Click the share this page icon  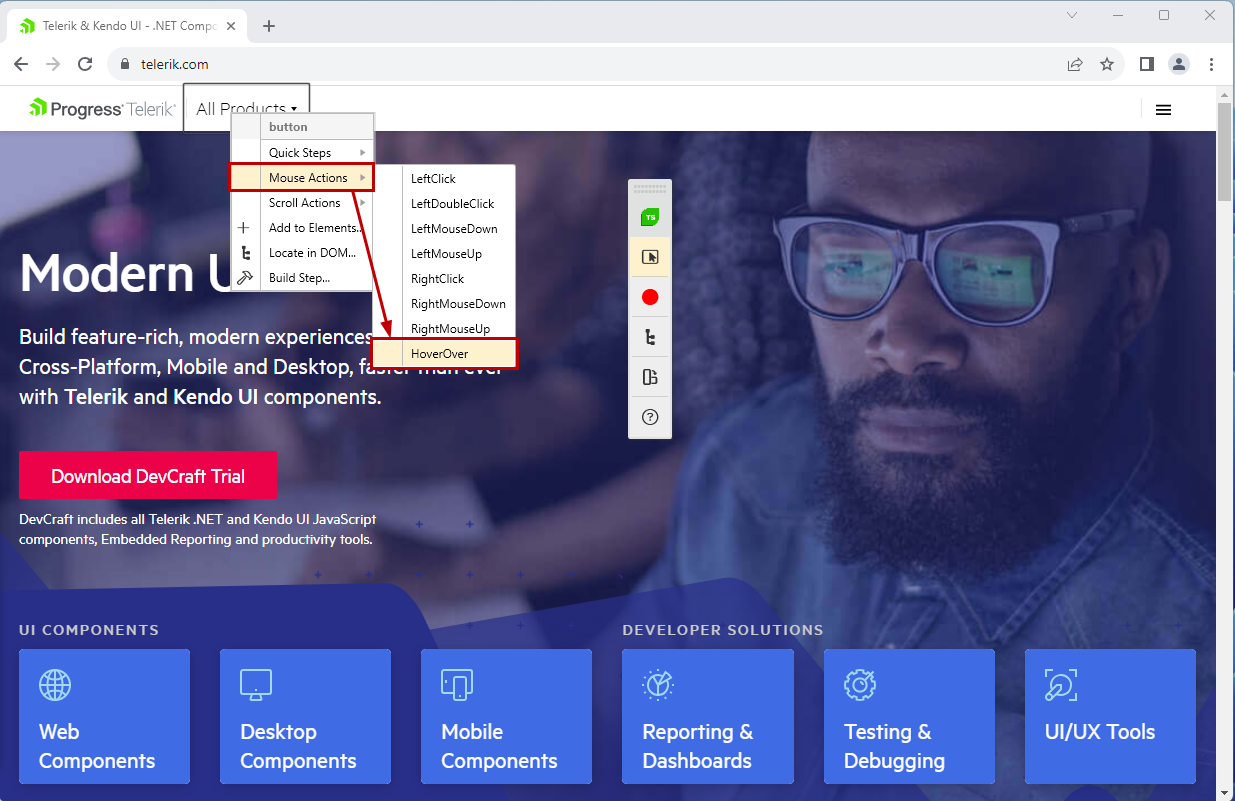1075,64
